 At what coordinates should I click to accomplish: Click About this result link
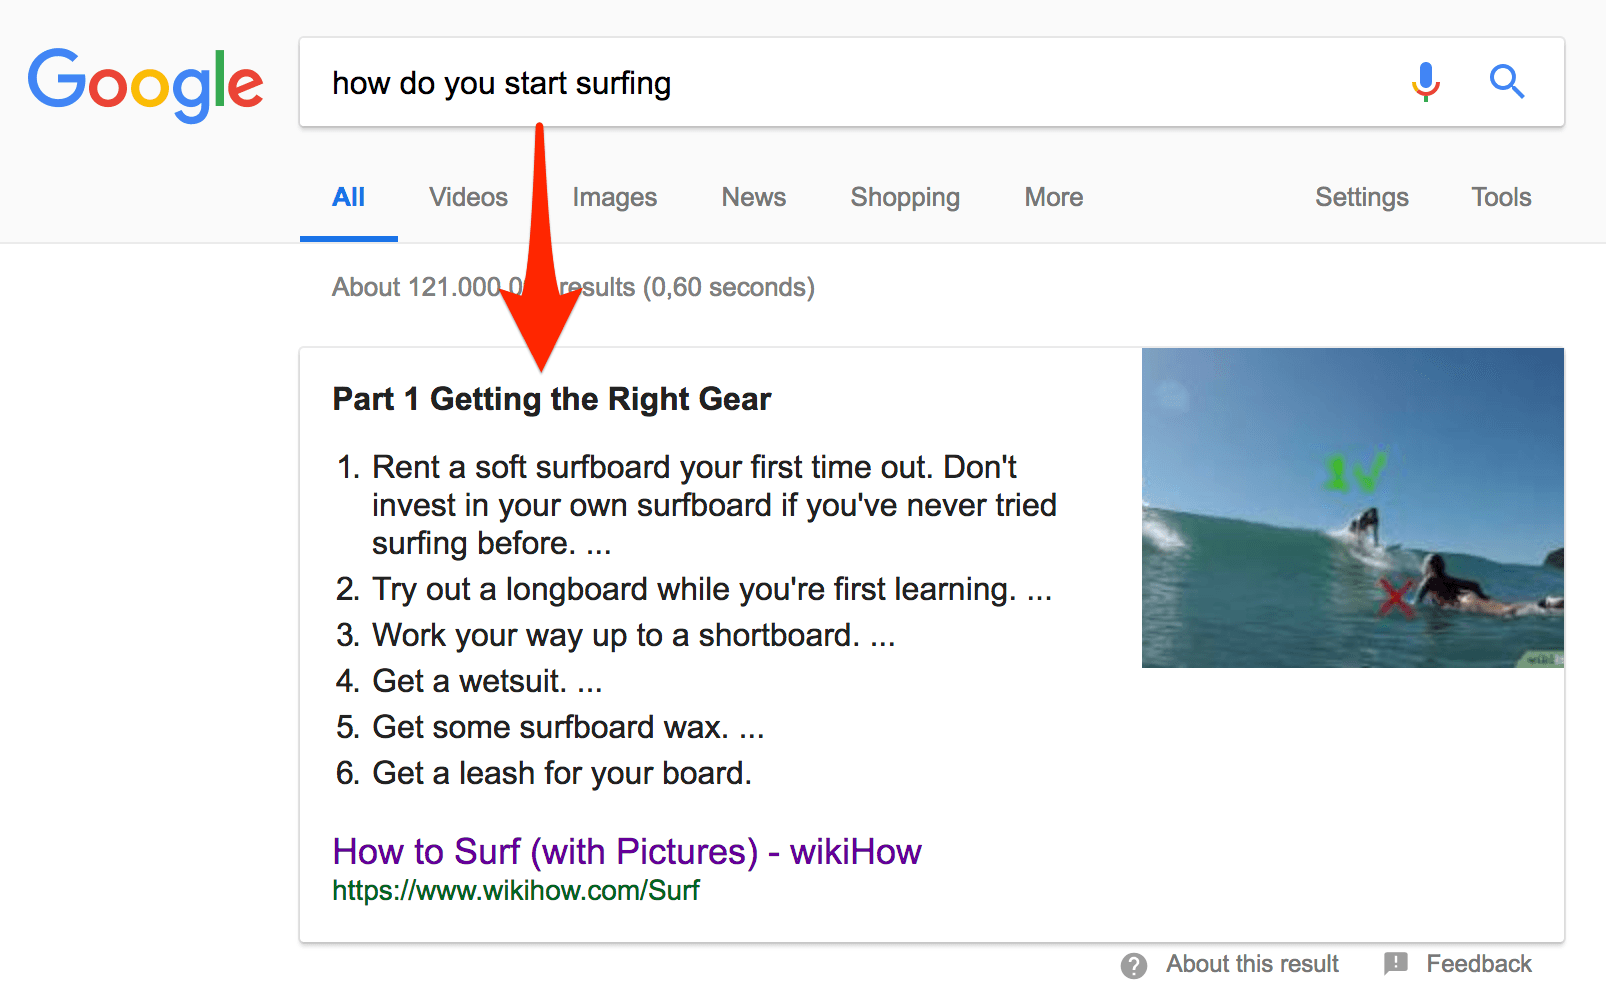click(x=1252, y=964)
